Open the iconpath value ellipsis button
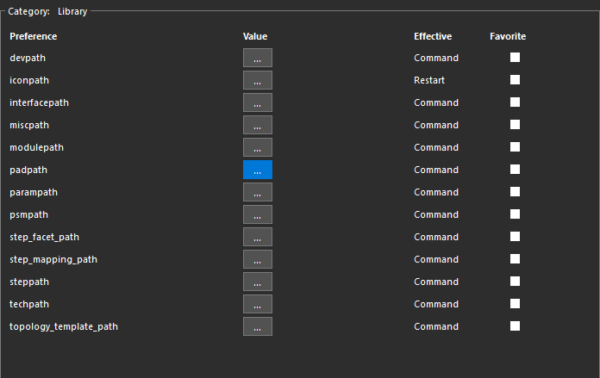Viewport: 600px width, 378px height. [258, 80]
